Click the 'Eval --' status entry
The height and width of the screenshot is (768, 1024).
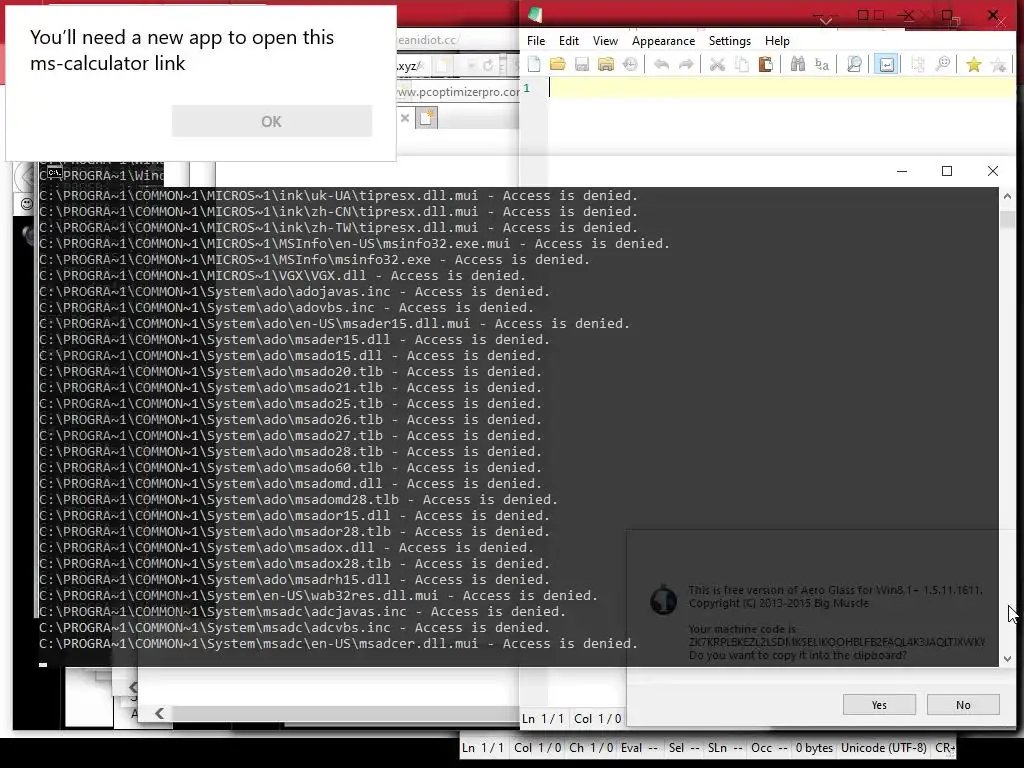[x=639, y=748]
